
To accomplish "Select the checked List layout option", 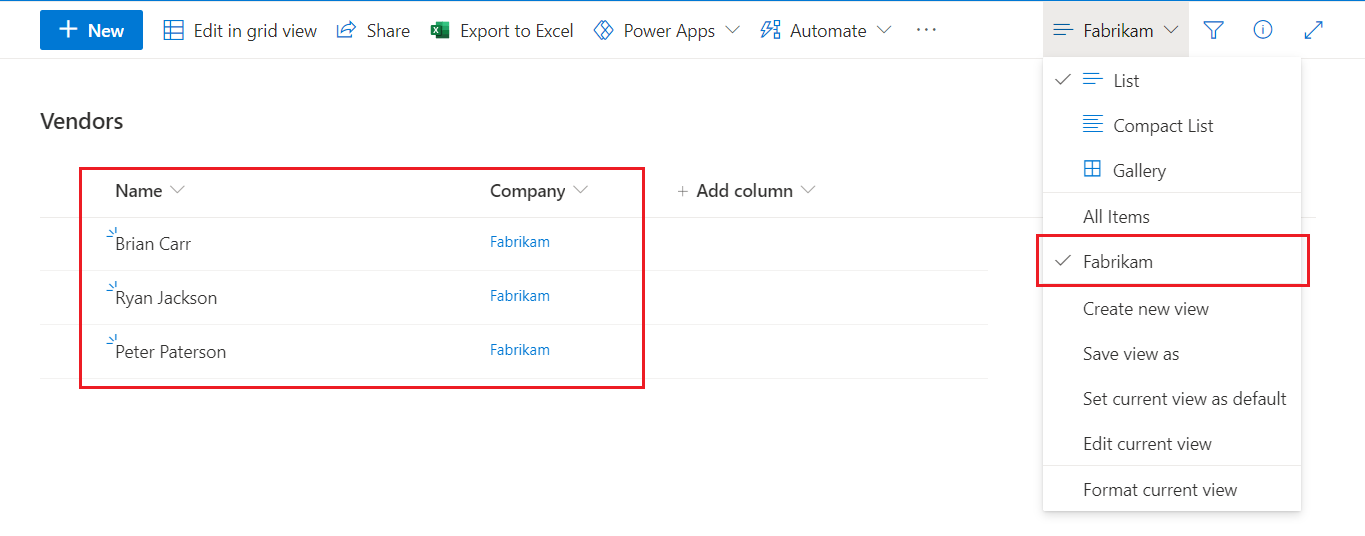I will coord(1125,80).
